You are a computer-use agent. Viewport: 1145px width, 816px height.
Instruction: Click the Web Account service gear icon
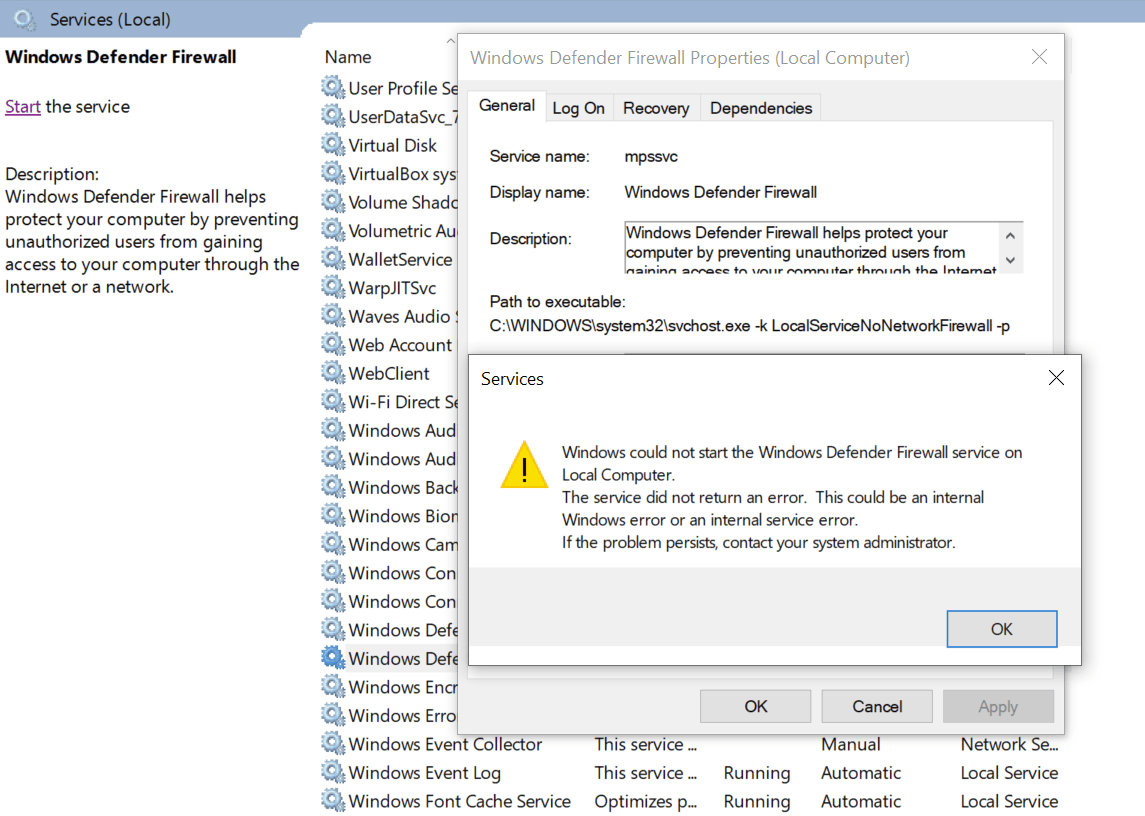coord(333,344)
